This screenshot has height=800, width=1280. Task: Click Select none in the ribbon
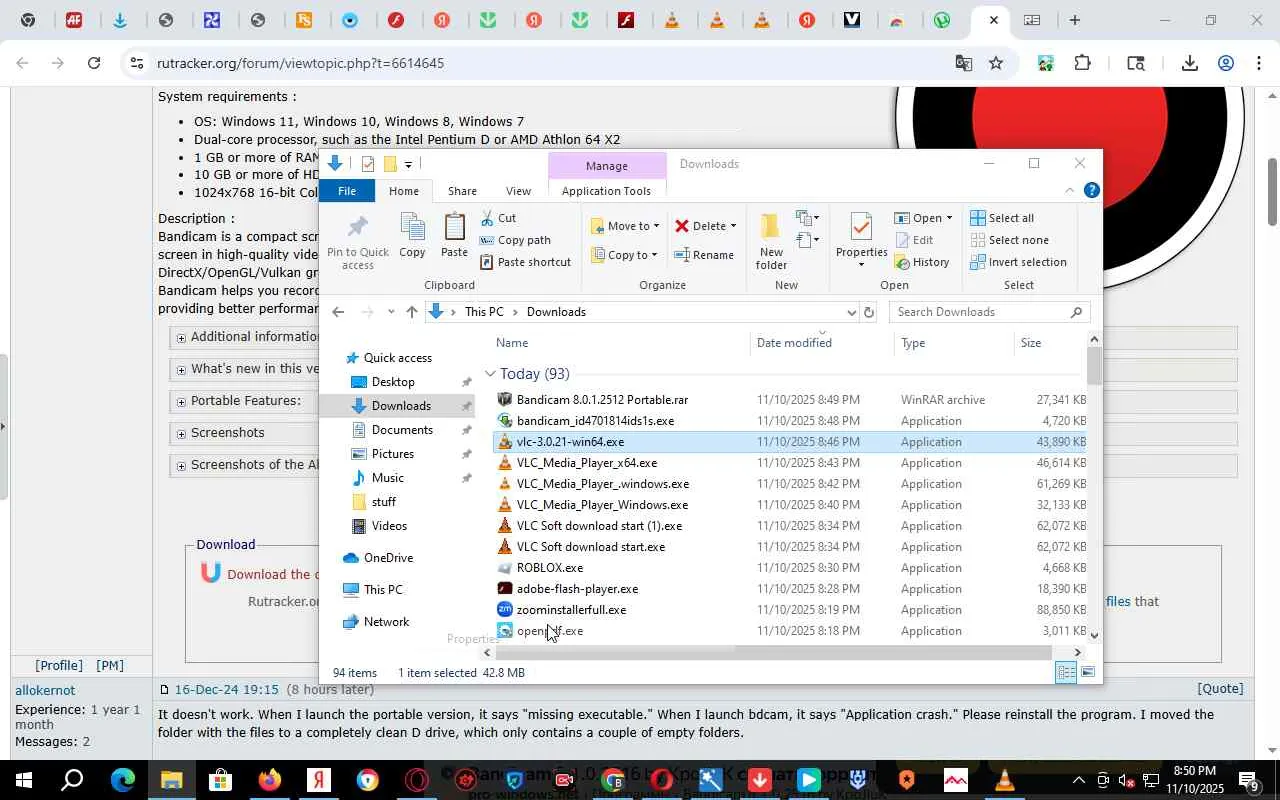click(x=1009, y=240)
